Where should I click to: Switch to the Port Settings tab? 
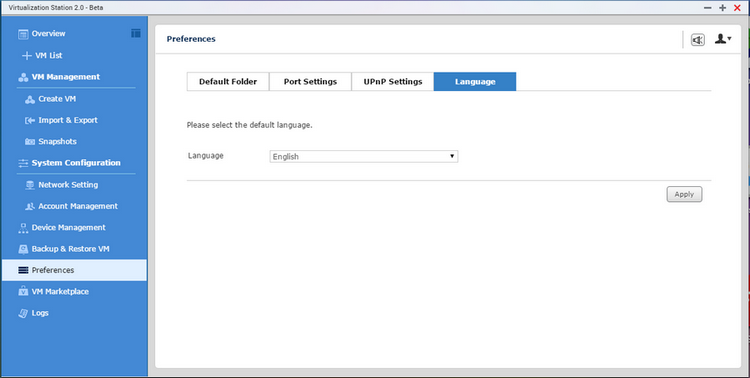[310, 81]
